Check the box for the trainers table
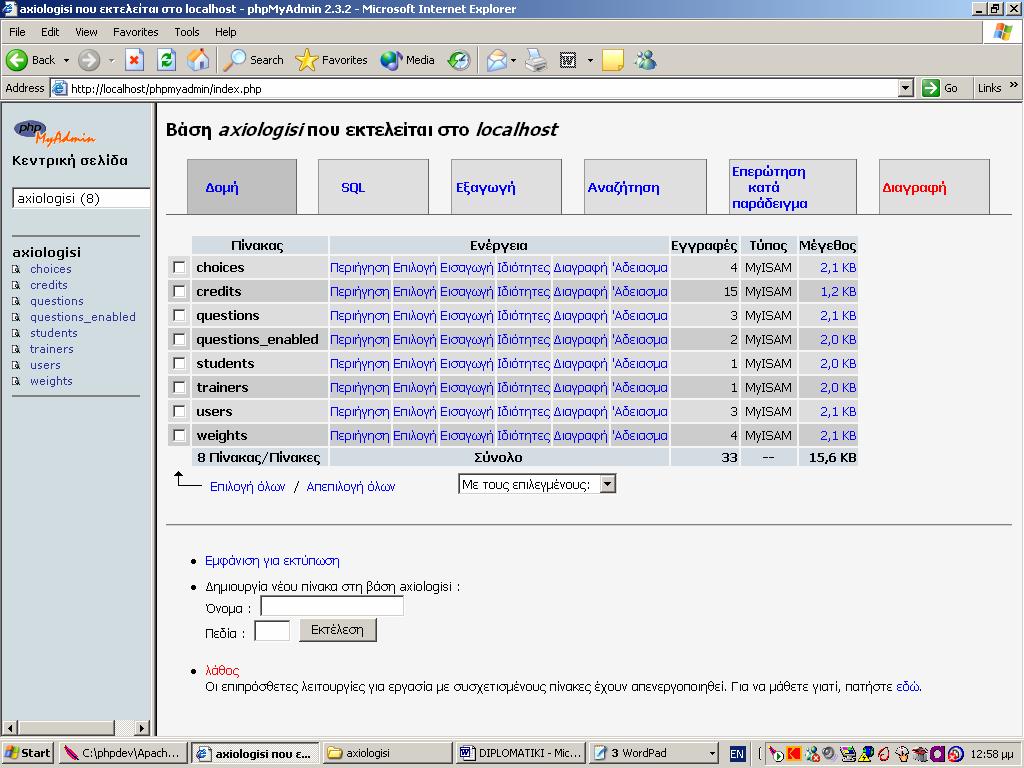This screenshot has height=768, width=1024. point(179,387)
